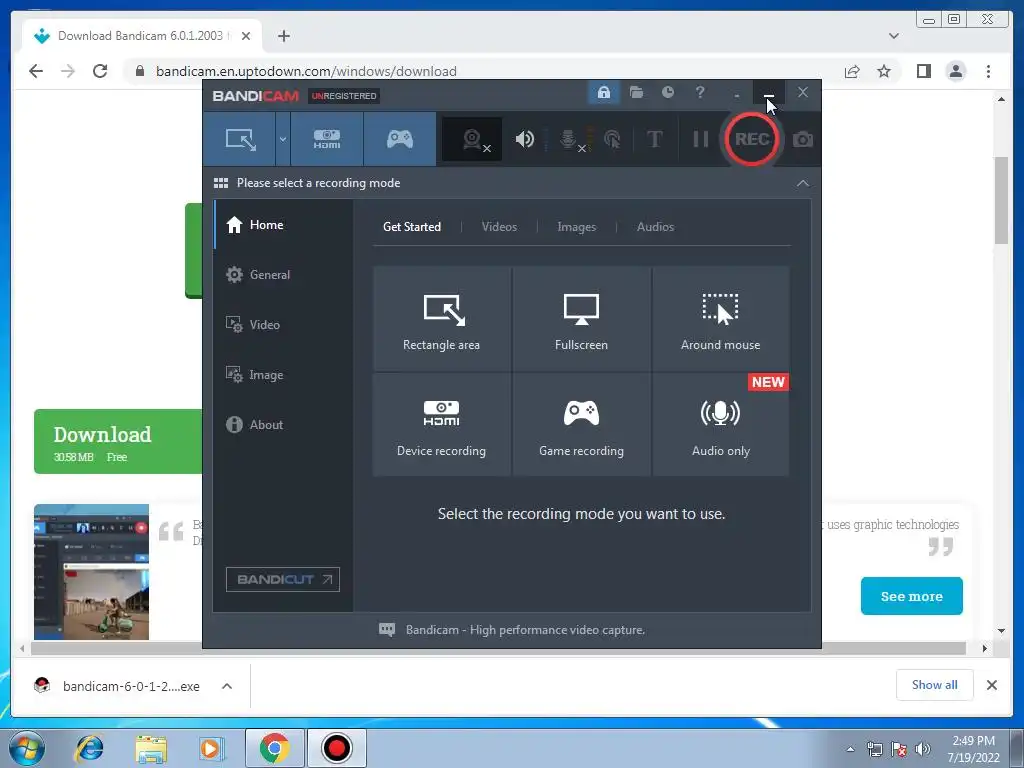Image resolution: width=1024 pixels, height=768 pixels.
Task: Open new tab with plus button
Action: pos(283,36)
